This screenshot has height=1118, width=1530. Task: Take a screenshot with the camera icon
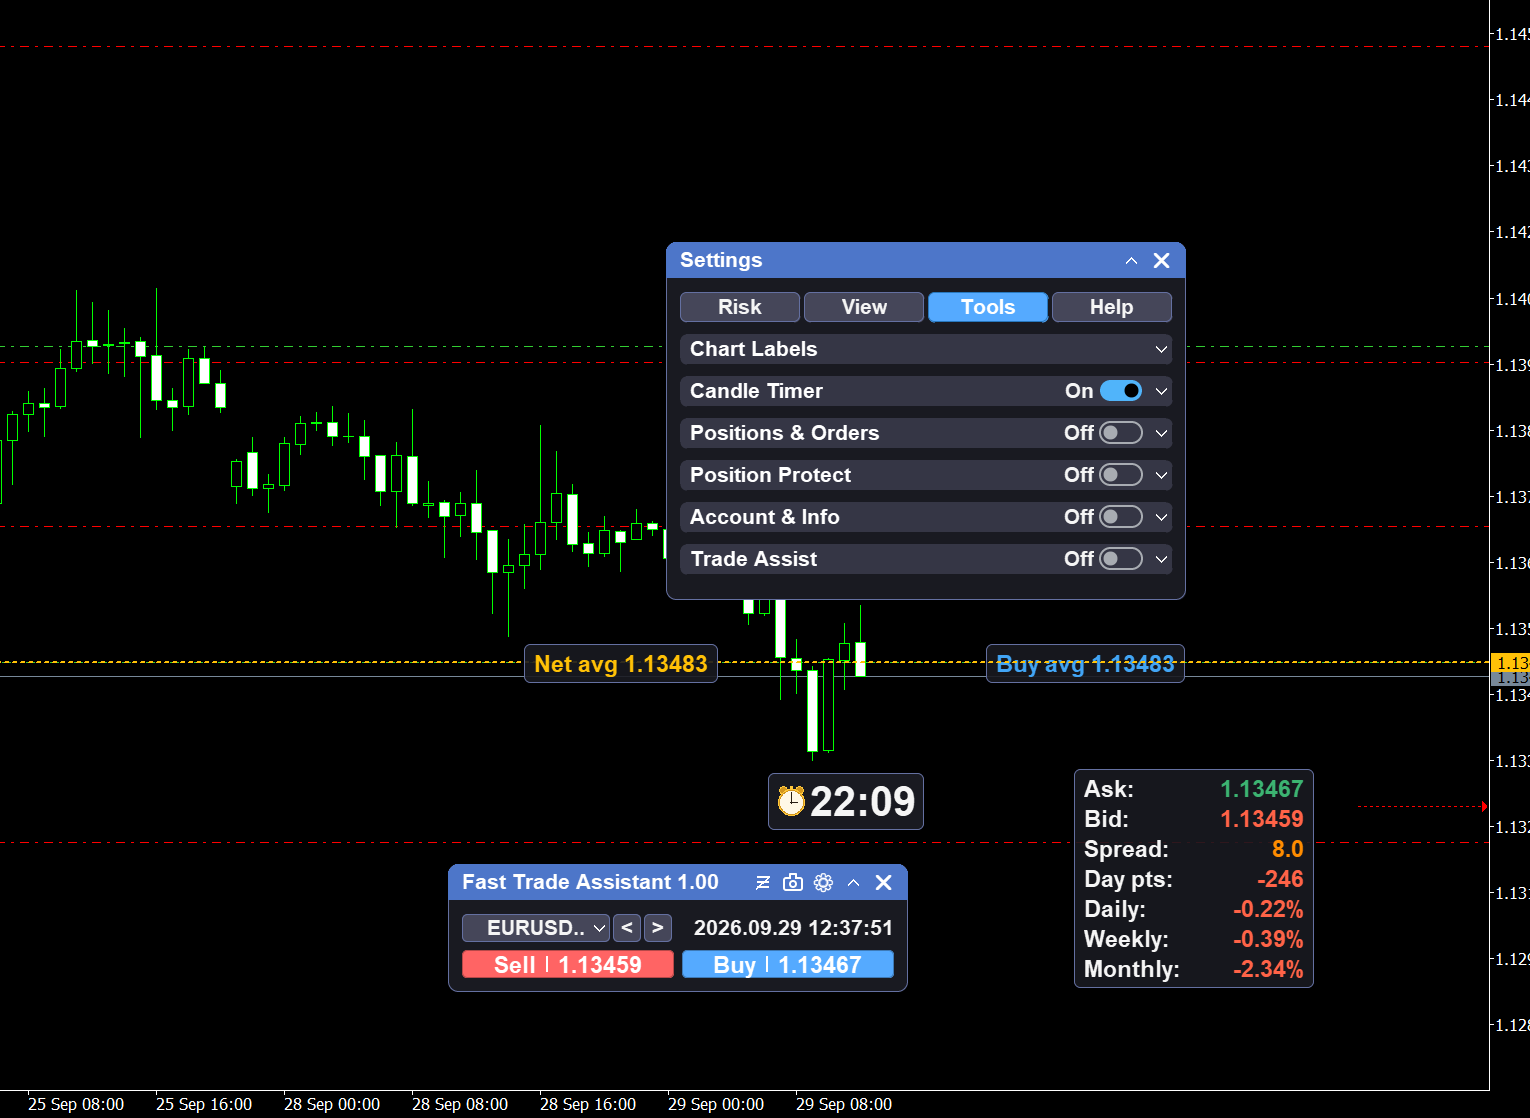click(x=793, y=882)
